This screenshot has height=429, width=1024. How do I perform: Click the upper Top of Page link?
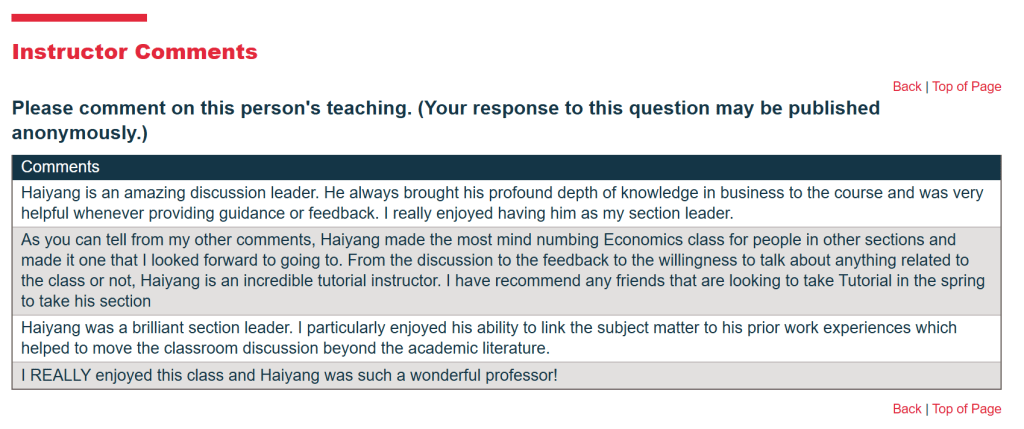(966, 87)
